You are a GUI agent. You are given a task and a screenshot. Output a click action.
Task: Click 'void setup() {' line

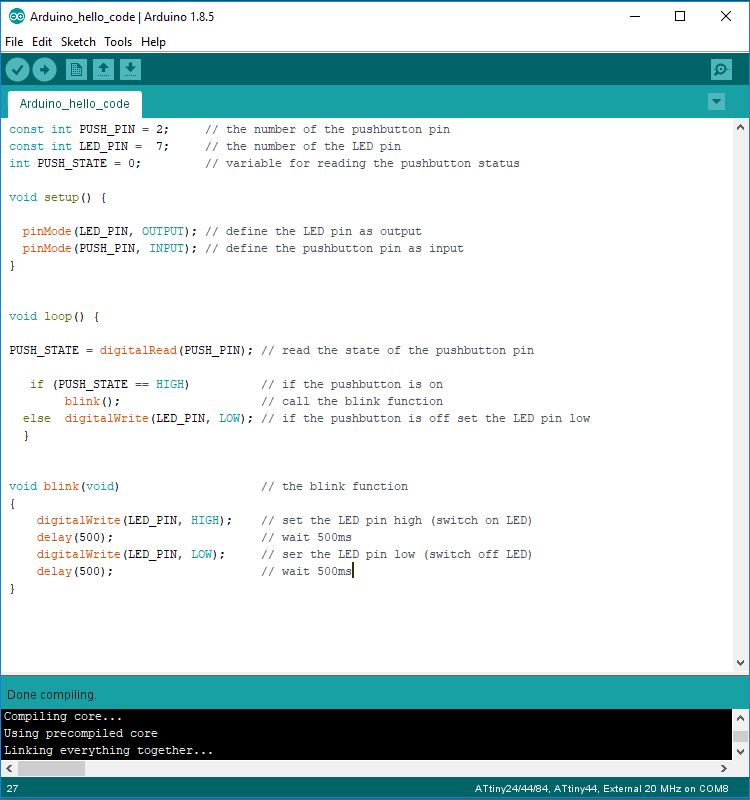coord(58,197)
